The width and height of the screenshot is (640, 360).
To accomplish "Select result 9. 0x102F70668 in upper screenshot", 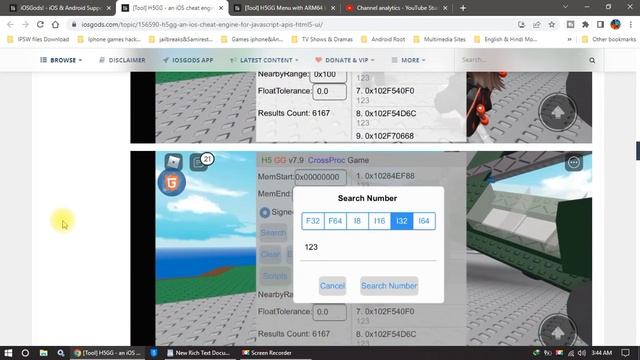I will pos(385,136).
